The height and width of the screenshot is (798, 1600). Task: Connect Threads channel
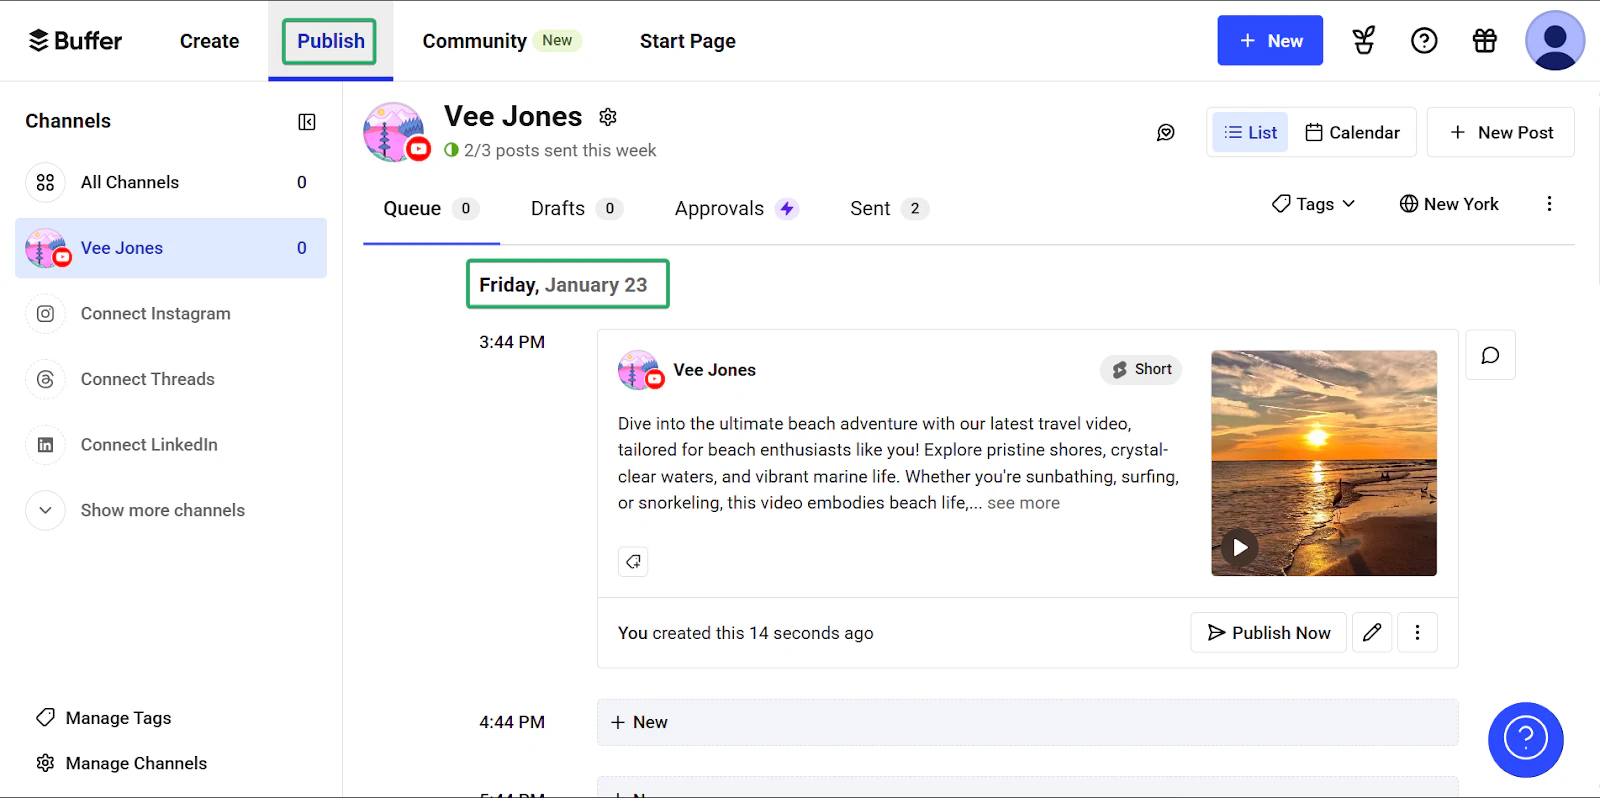click(171, 379)
